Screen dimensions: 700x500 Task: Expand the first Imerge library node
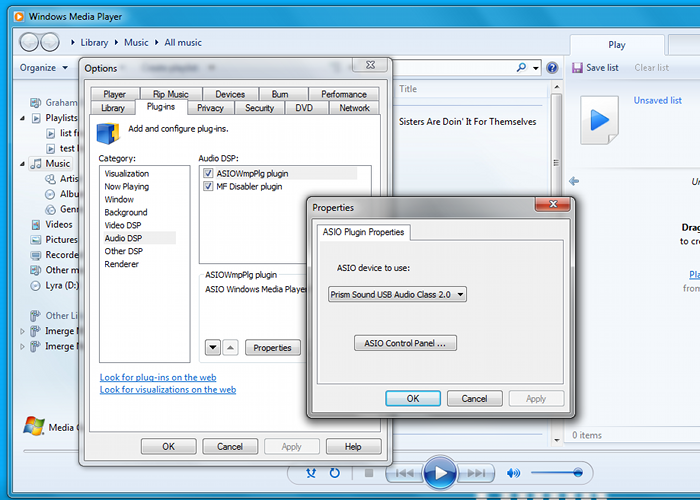[22, 331]
